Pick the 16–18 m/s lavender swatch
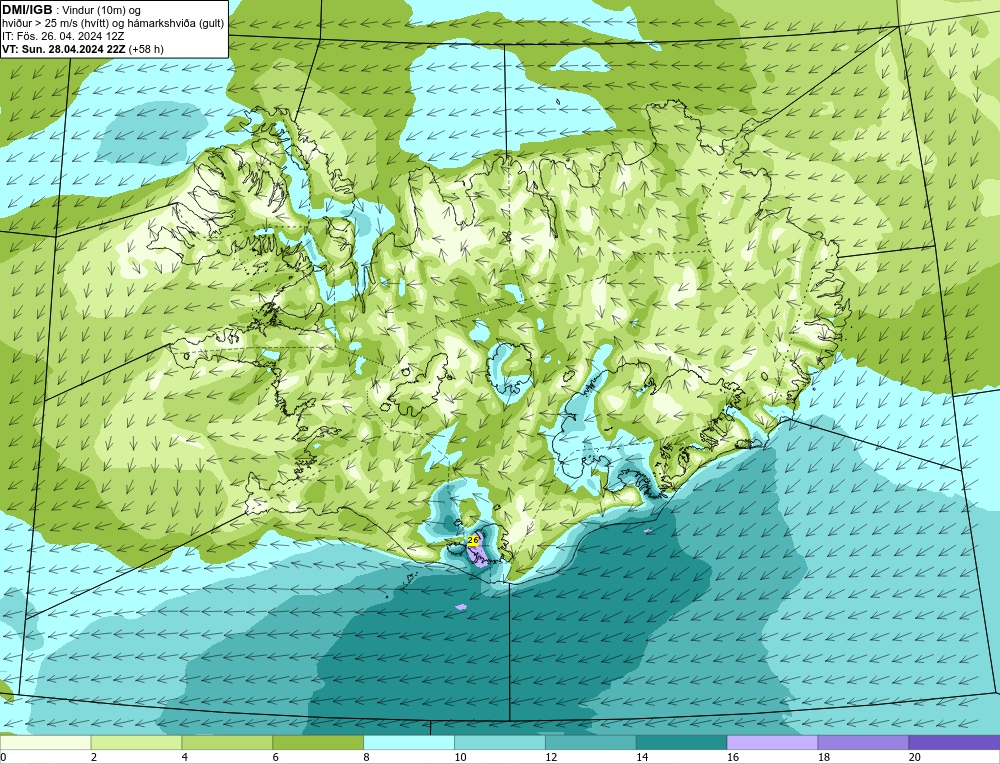The width and height of the screenshot is (1000, 764). tap(772, 742)
